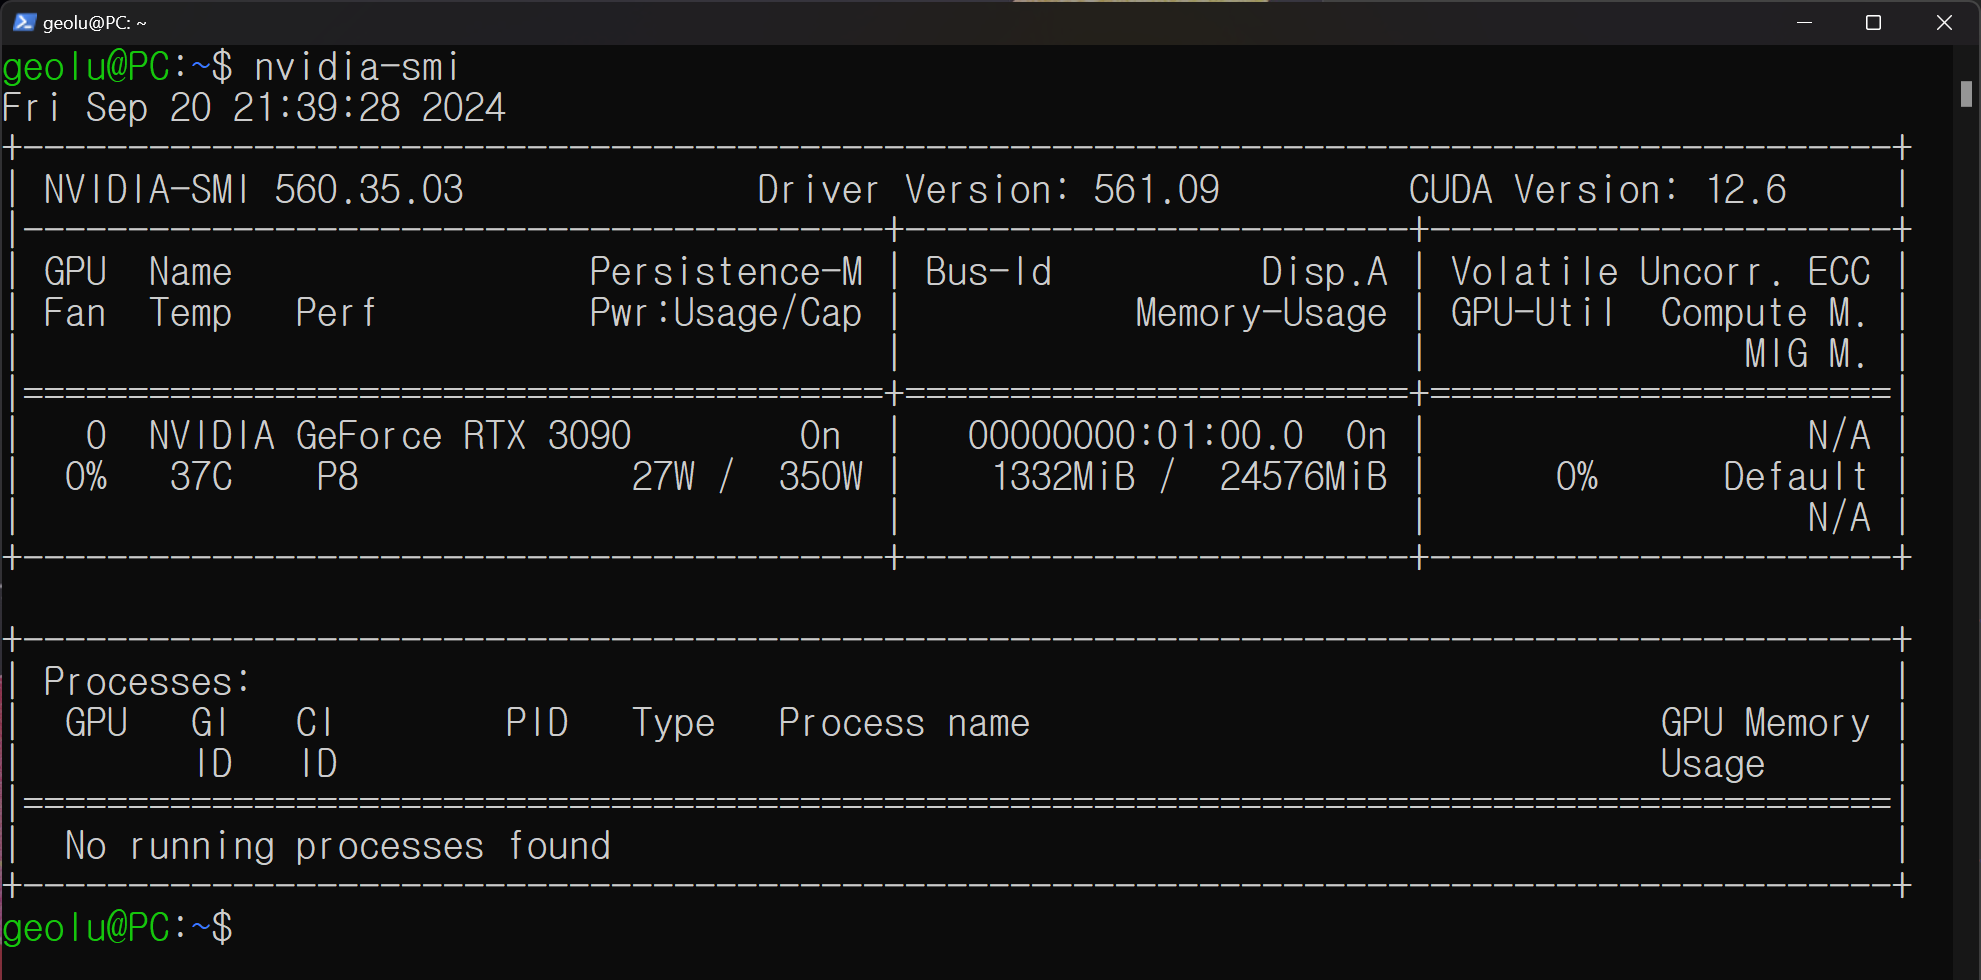Click the 'NVIDIA-SMI 560.35.03' text
This screenshot has height=980, width=1981.
tap(254, 190)
